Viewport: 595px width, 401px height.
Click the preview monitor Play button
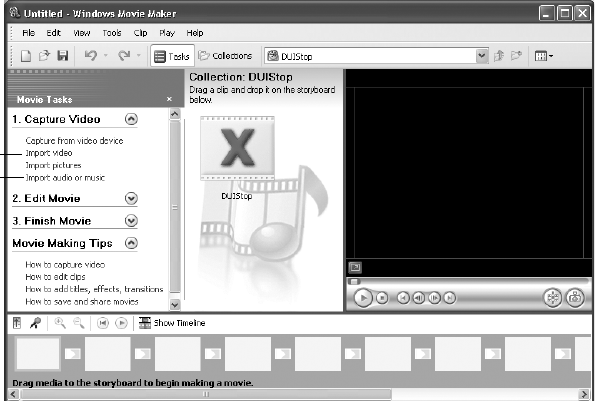click(x=363, y=298)
